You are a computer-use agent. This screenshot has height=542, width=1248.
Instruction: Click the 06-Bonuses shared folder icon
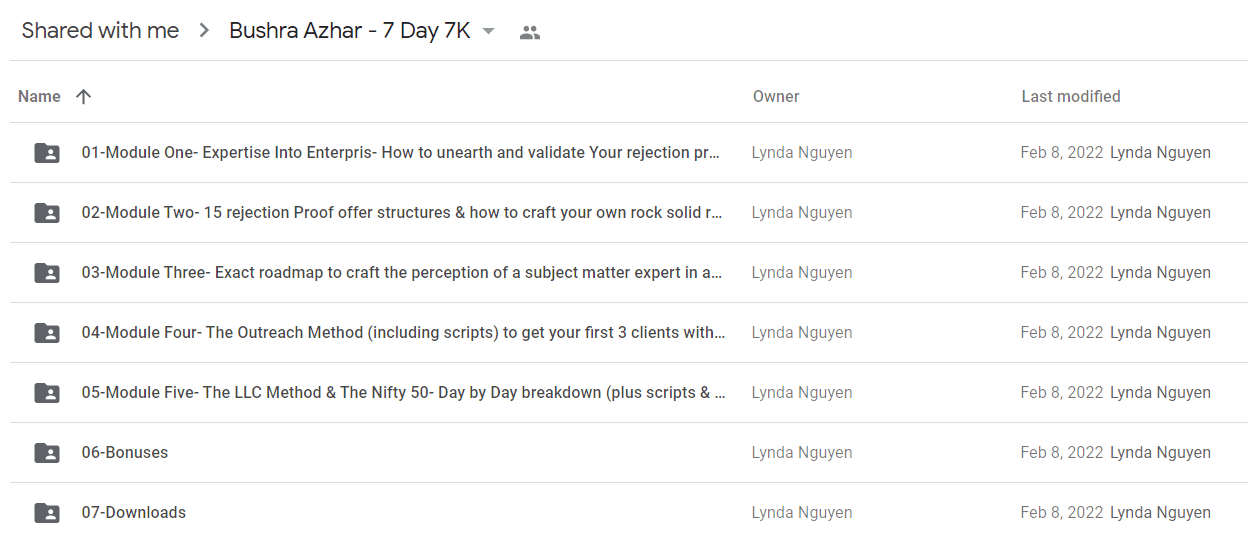(x=47, y=453)
